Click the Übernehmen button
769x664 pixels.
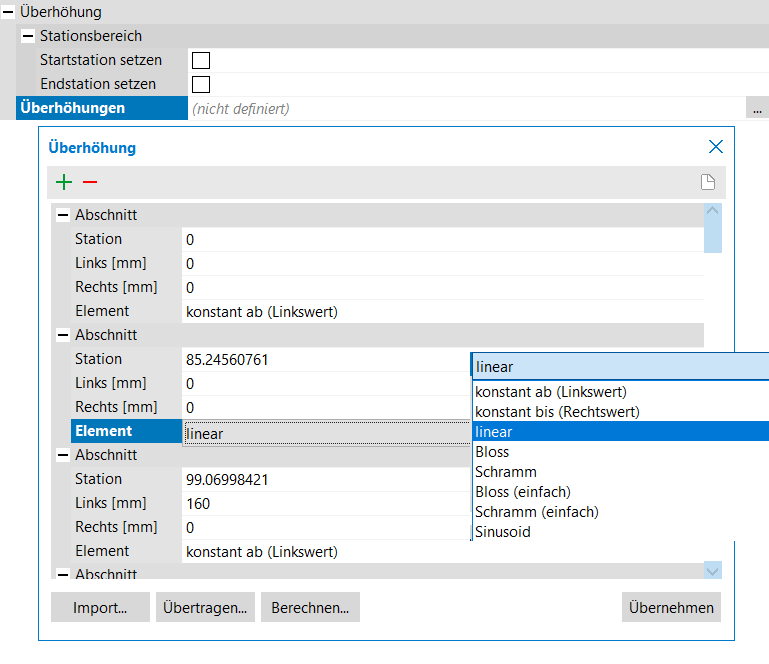(670, 607)
